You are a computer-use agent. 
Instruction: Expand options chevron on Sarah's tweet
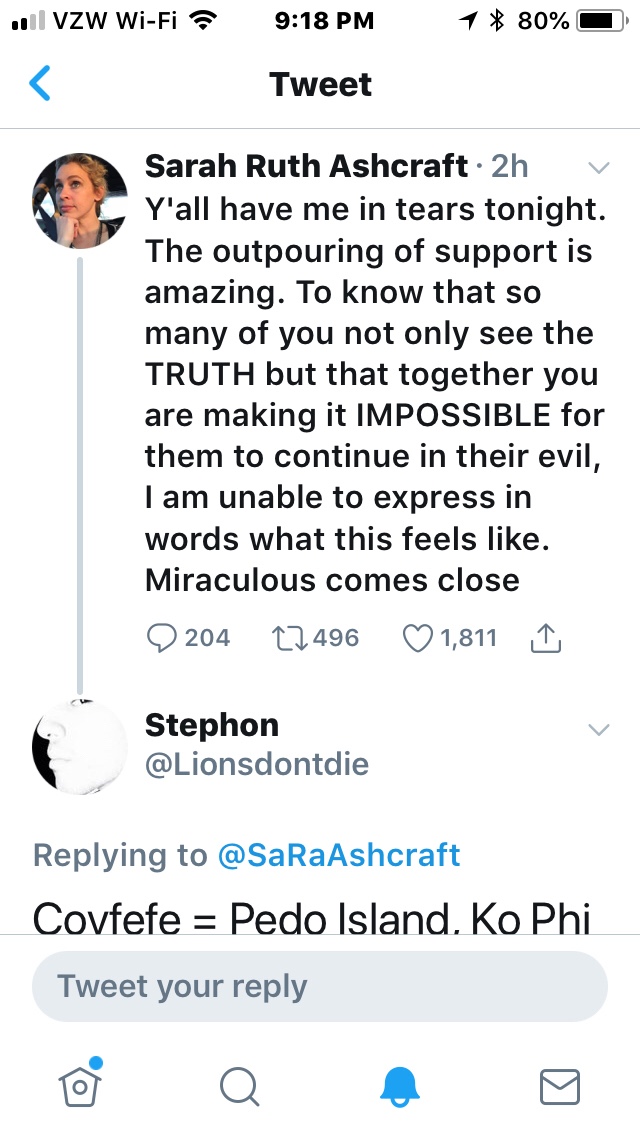click(598, 166)
